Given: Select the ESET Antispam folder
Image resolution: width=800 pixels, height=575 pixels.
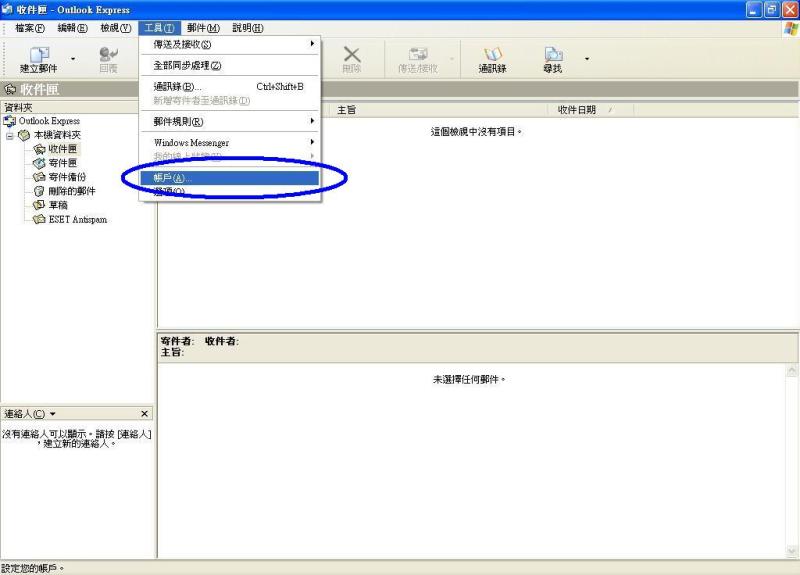Looking at the screenshot, I should pos(78,219).
